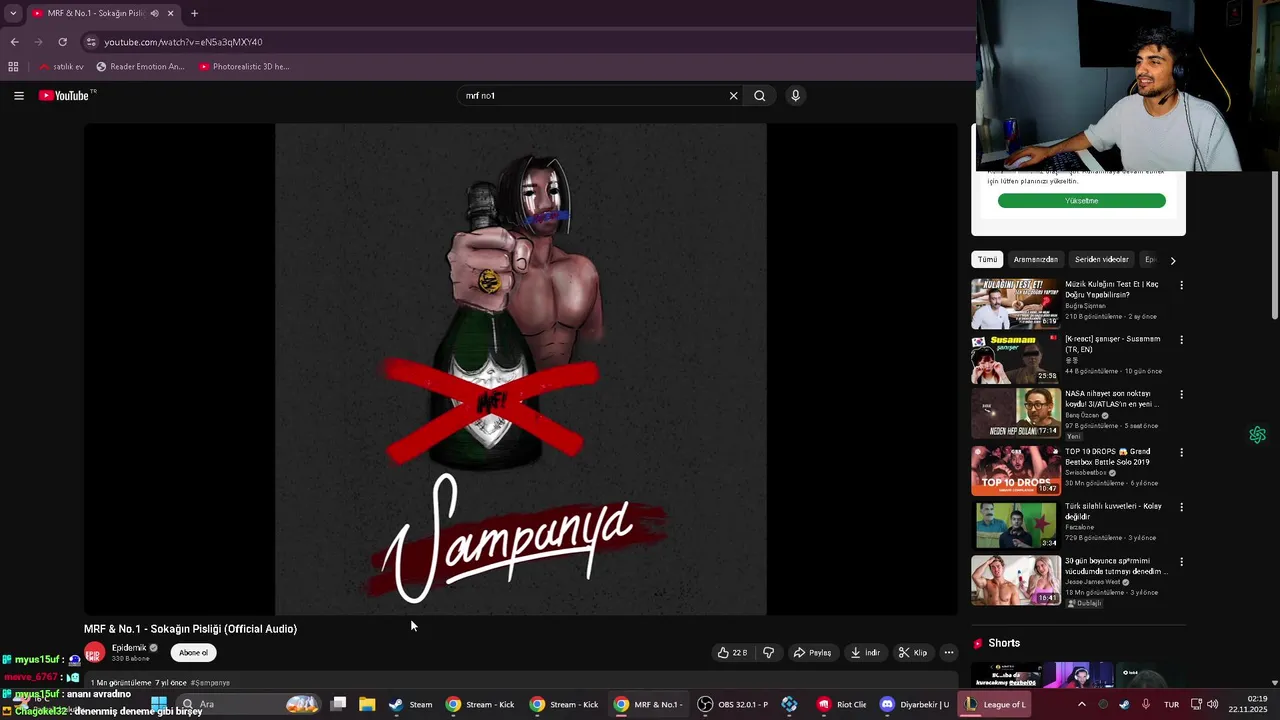Click the green ChatGPT extension icon
Viewport: 1280px width, 720px height.
pos(1257,435)
